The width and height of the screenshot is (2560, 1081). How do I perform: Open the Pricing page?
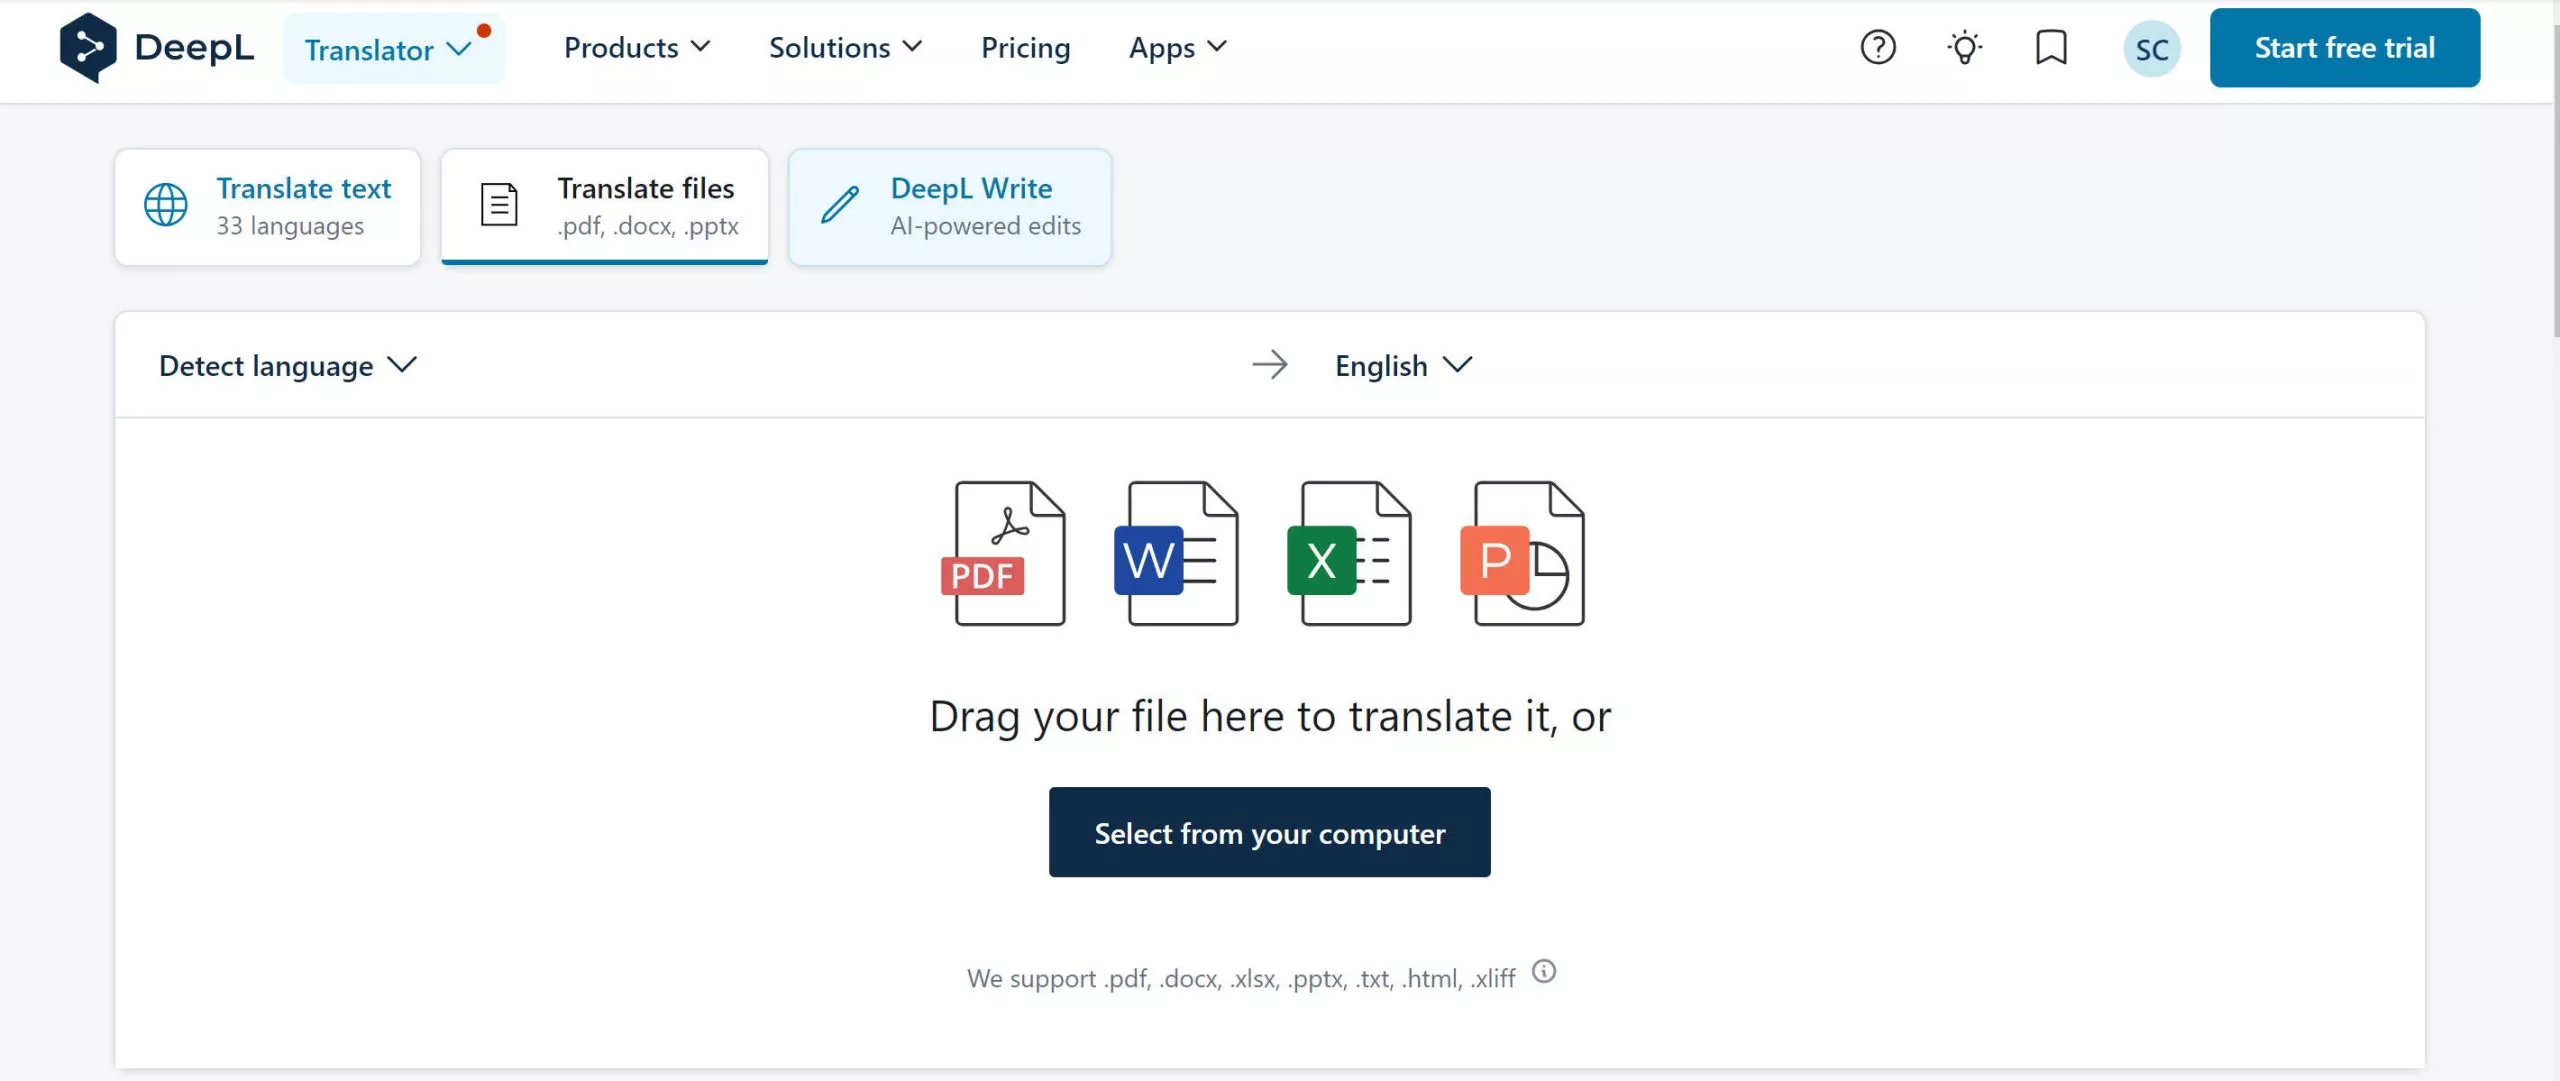click(1025, 47)
